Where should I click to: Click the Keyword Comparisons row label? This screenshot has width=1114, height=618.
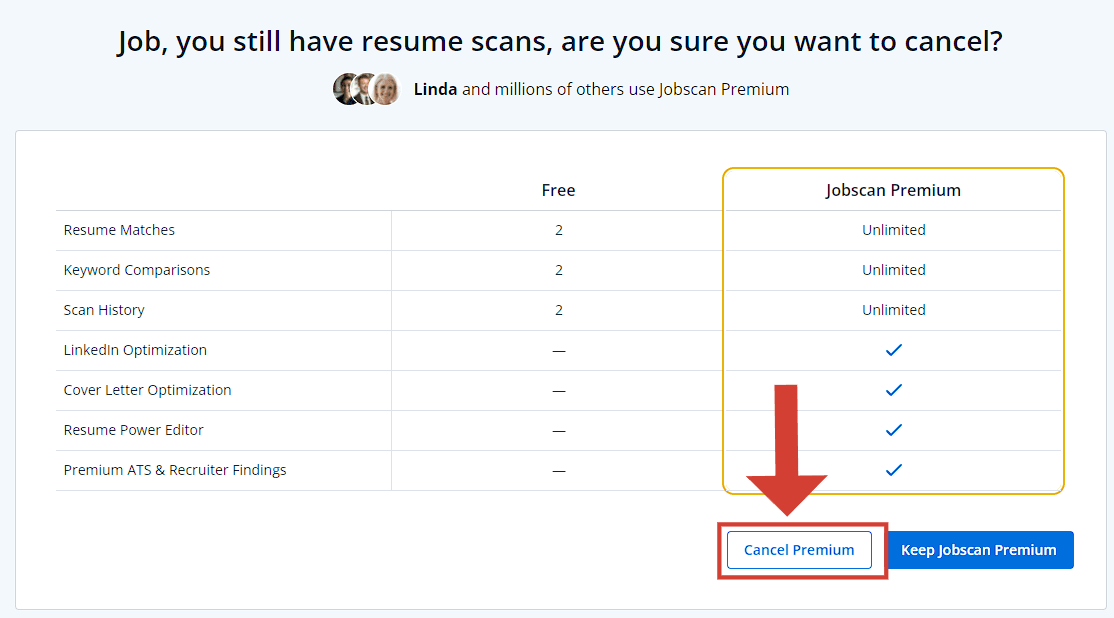tap(137, 270)
